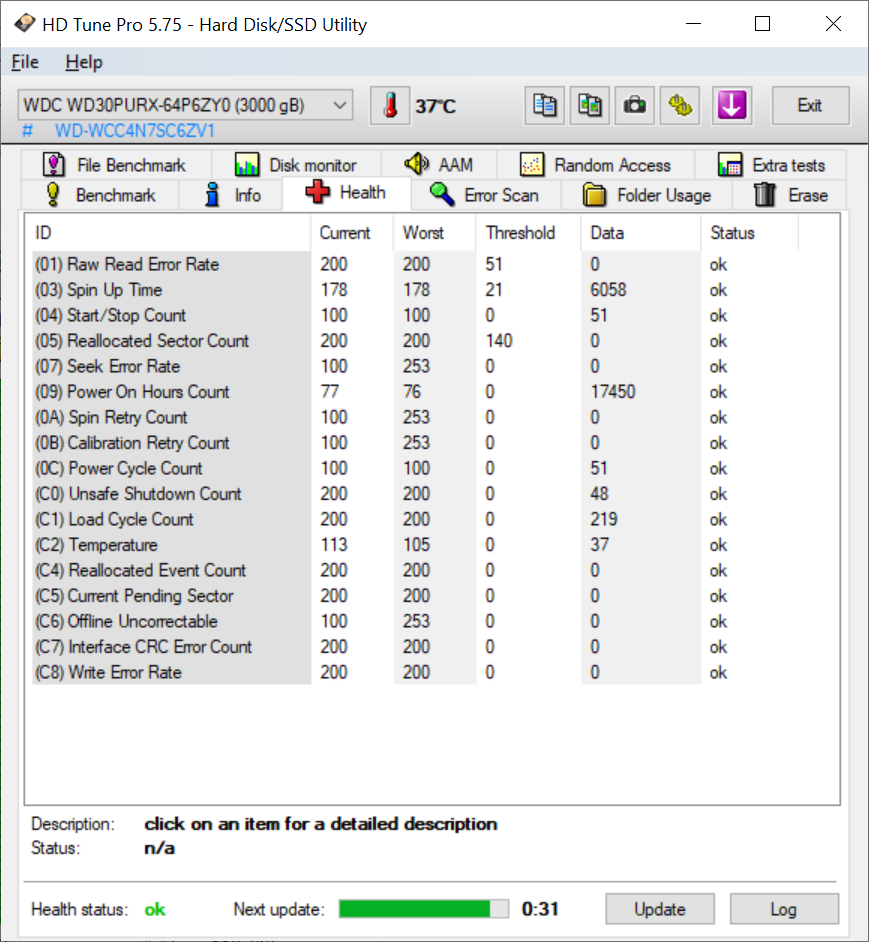Click the Current column header
The image size is (869, 942).
pyautogui.click(x=352, y=233)
